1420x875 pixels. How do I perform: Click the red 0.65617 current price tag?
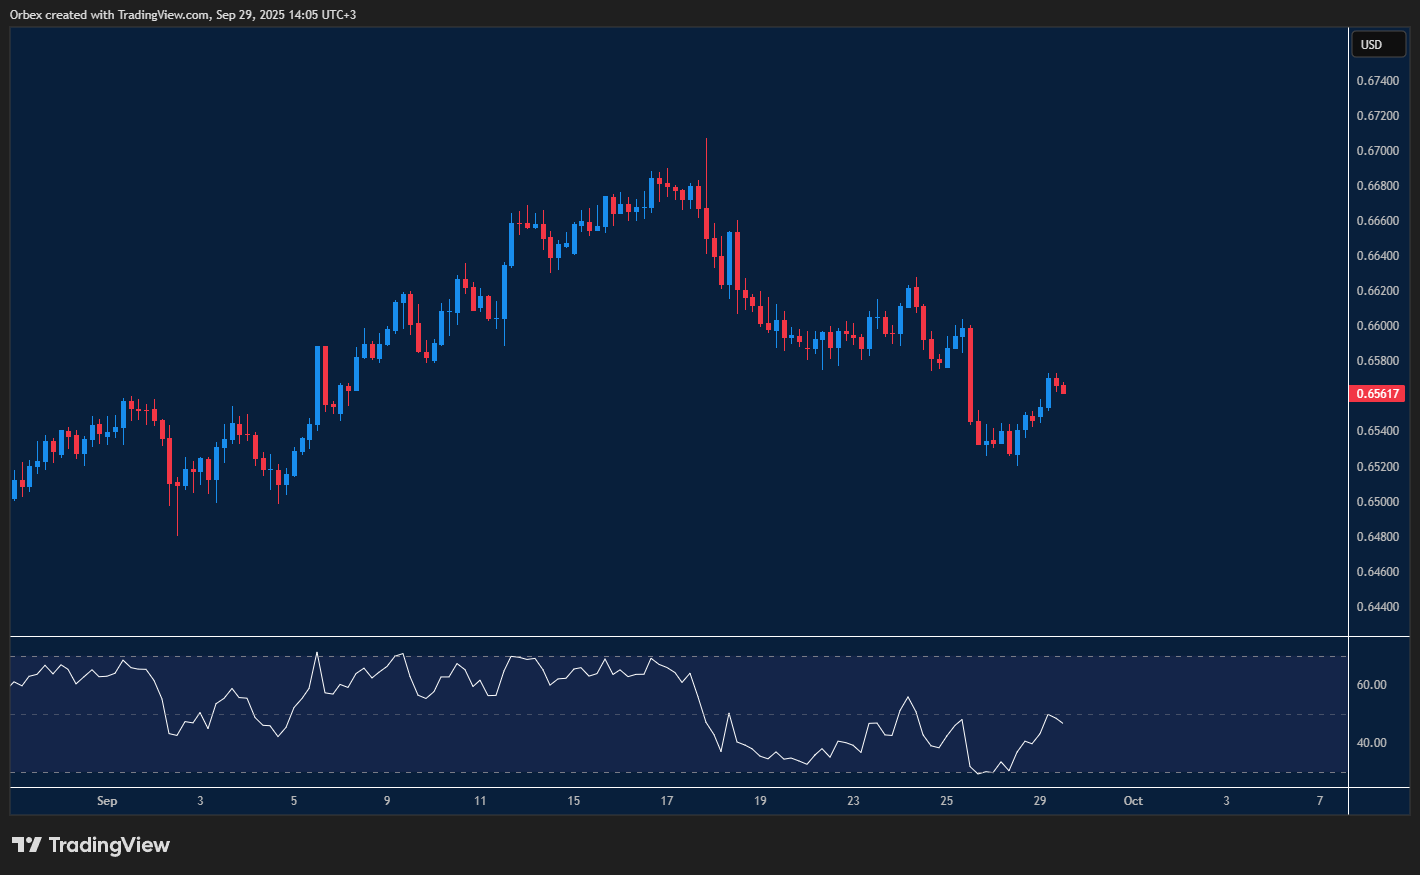pos(1378,394)
